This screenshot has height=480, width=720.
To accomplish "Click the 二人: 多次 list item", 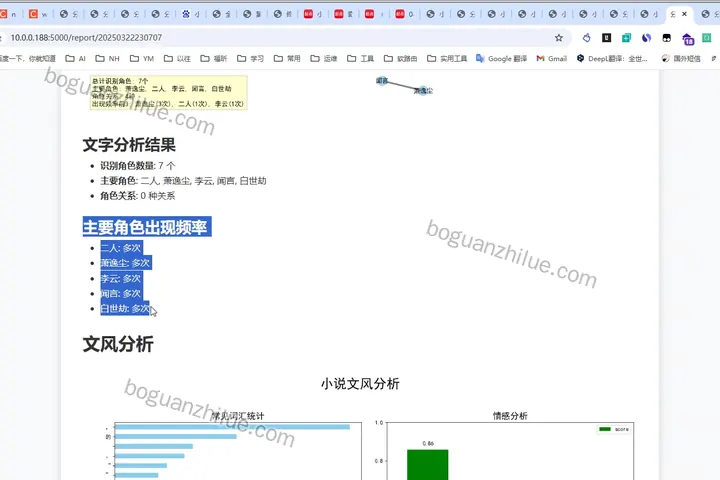I will pyautogui.click(x=121, y=248).
